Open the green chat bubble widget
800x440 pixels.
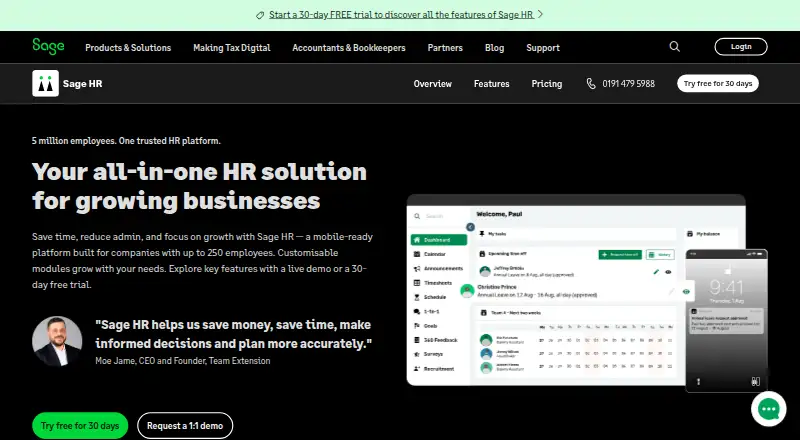click(x=768, y=409)
